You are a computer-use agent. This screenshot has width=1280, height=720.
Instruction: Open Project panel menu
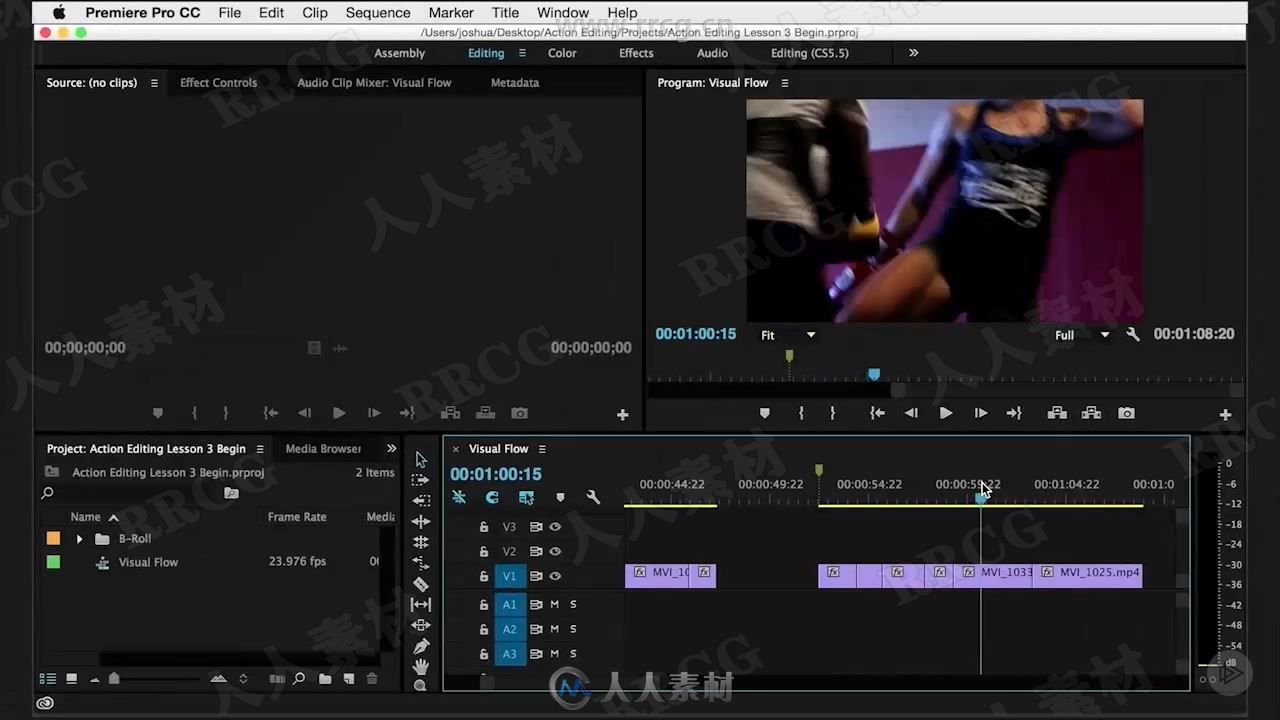coord(260,449)
